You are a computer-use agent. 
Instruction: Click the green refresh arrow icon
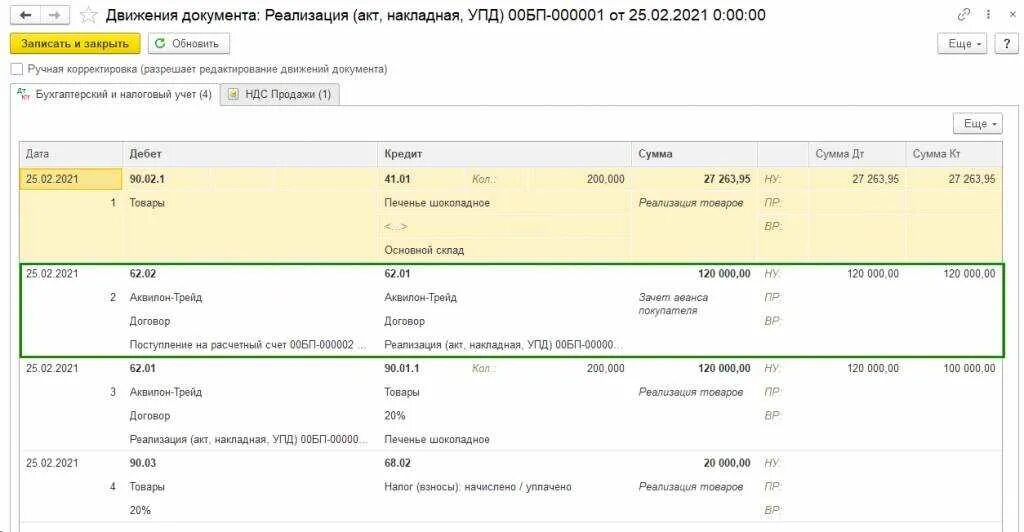tap(160, 44)
